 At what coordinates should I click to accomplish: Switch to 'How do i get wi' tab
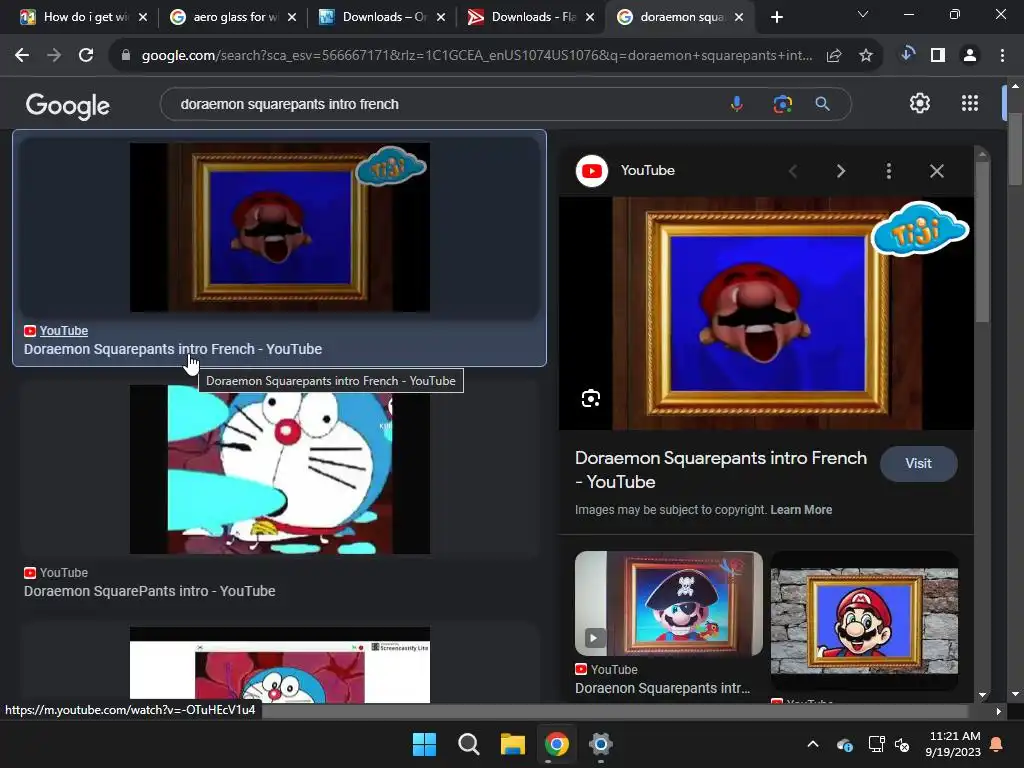pos(86,17)
